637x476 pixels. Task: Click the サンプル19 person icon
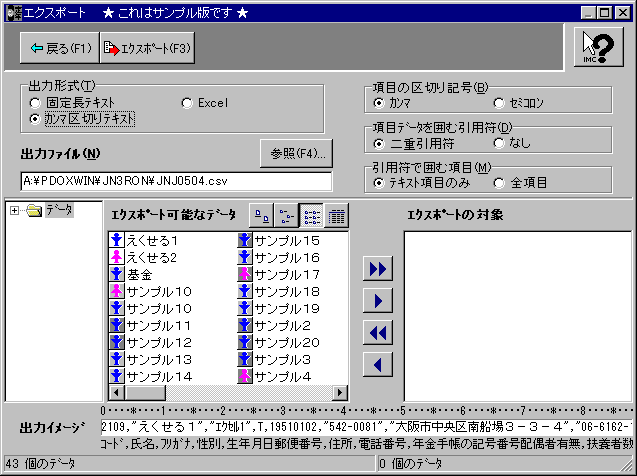click(x=245, y=309)
